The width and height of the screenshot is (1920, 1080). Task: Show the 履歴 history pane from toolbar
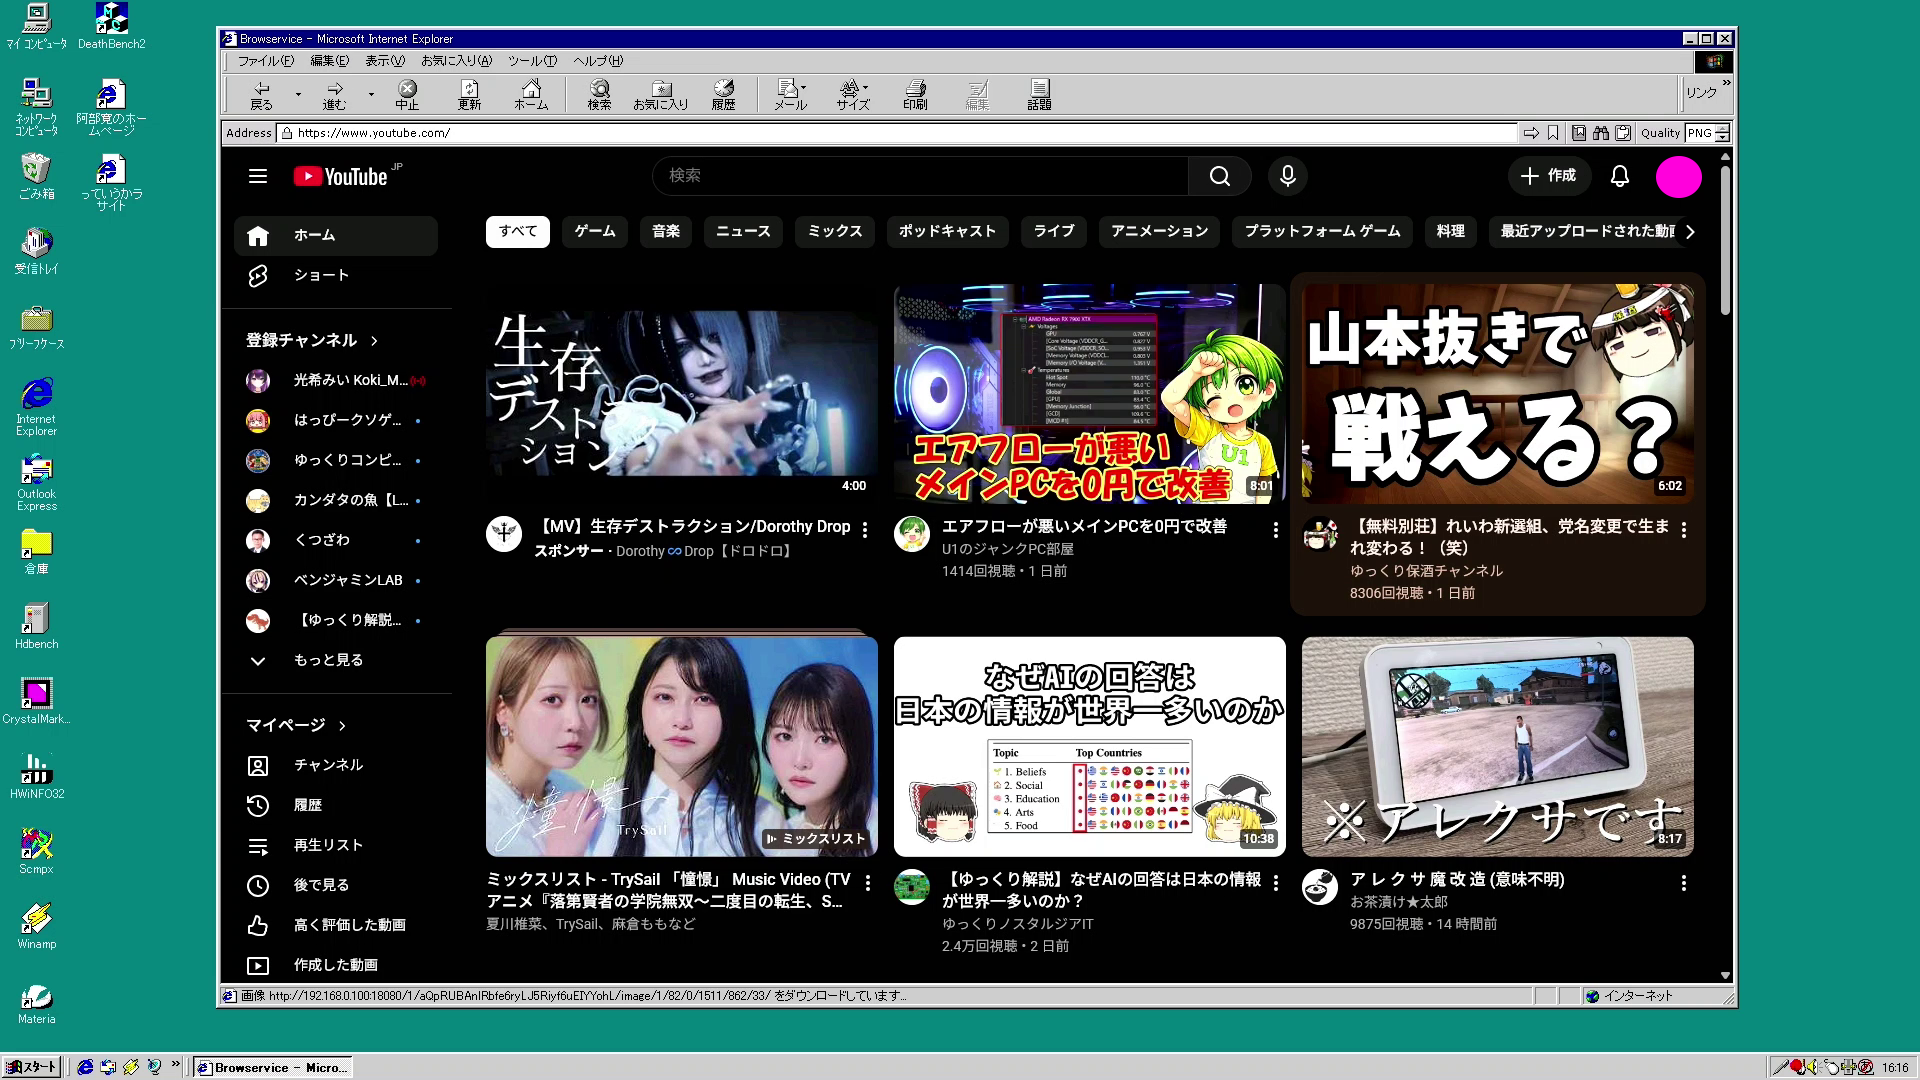723,95
